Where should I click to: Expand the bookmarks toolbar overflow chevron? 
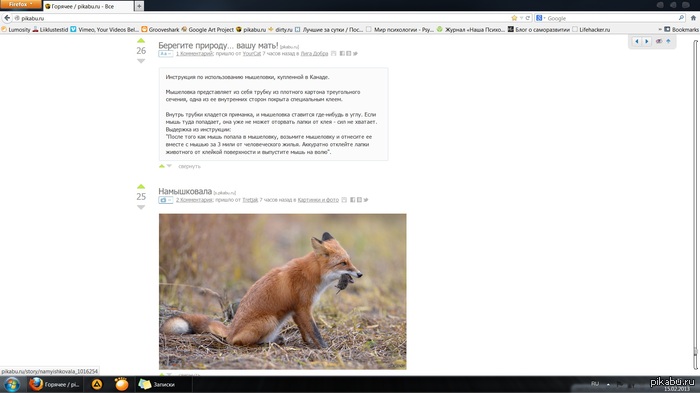(660, 29)
